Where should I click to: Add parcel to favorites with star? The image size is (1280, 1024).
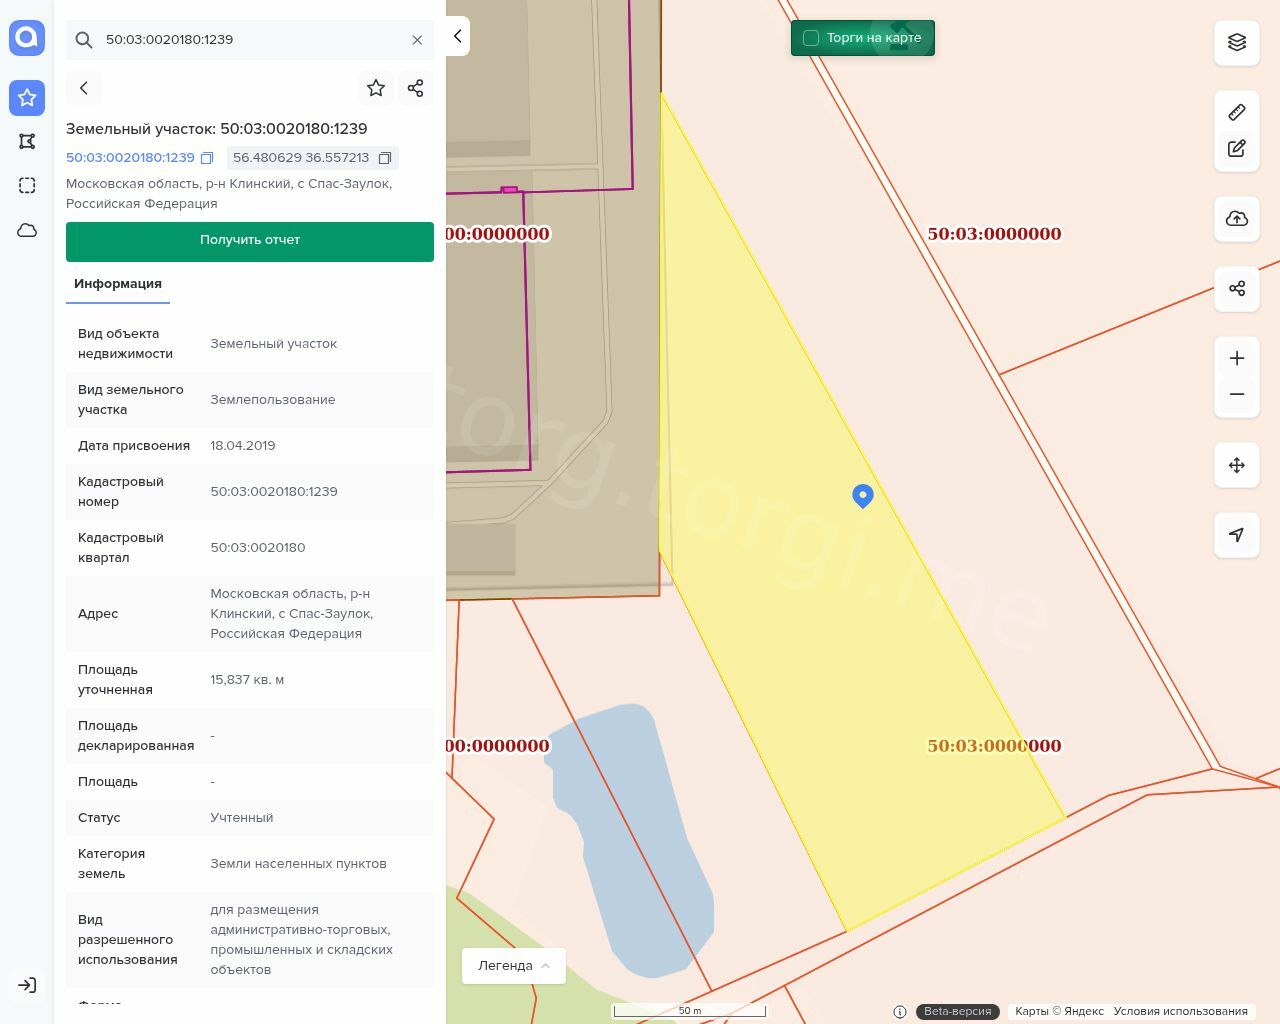376,88
